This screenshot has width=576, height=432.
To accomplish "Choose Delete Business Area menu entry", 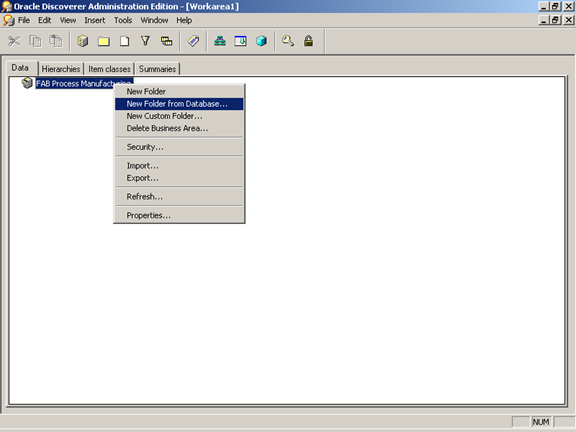I will (x=179, y=128).
